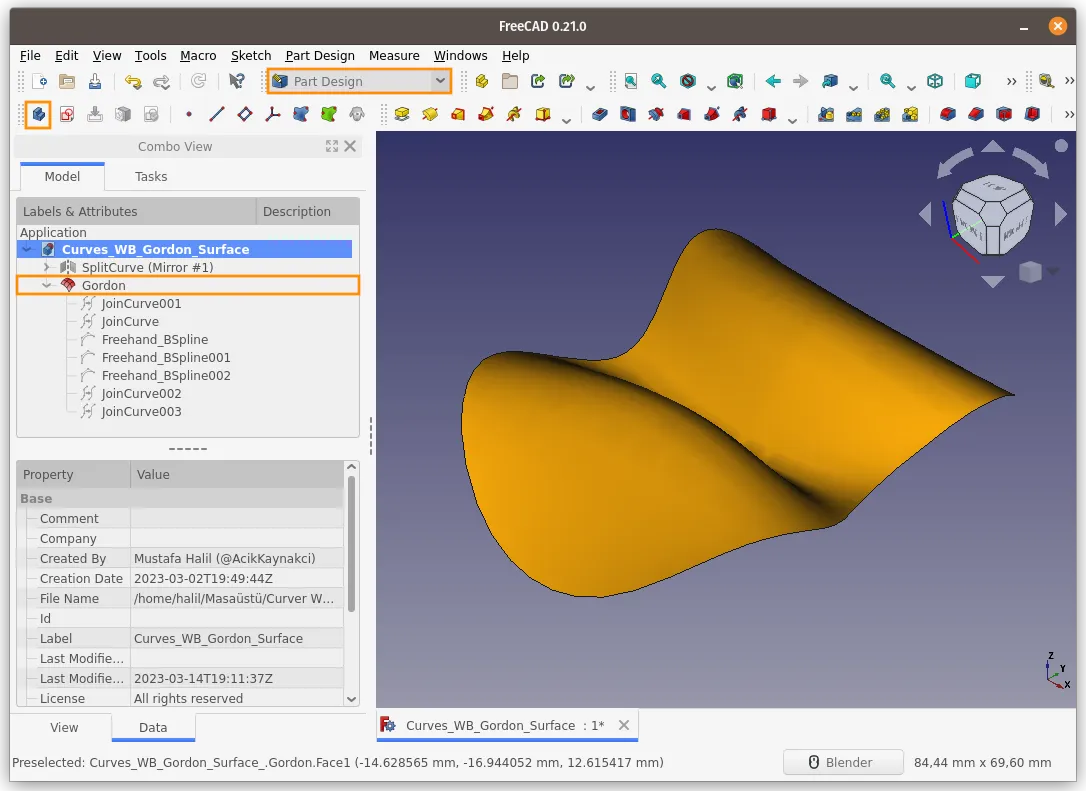Image resolution: width=1086 pixels, height=791 pixels.
Task: Open the Sketch menu
Action: pos(251,55)
